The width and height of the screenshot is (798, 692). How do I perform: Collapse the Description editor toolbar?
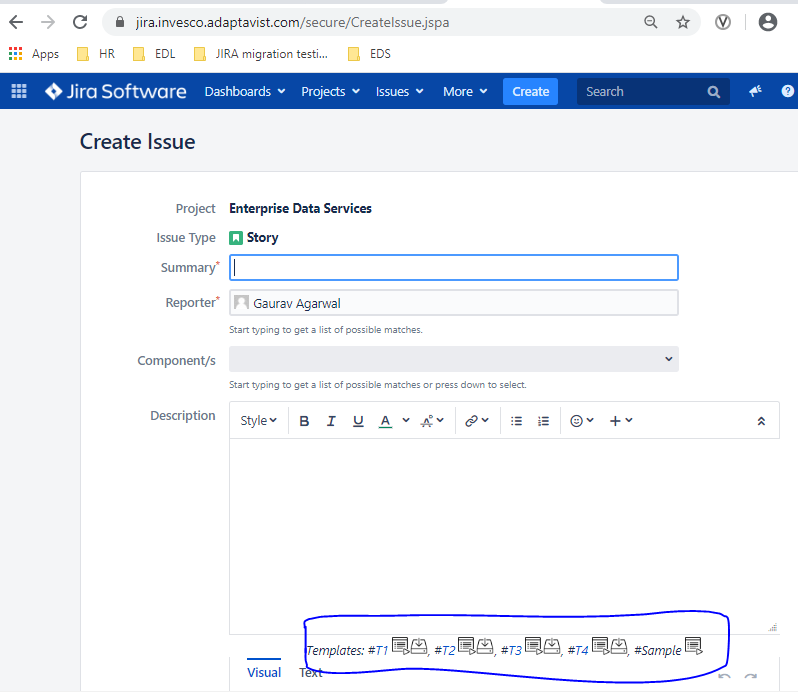pyautogui.click(x=761, y=421)
